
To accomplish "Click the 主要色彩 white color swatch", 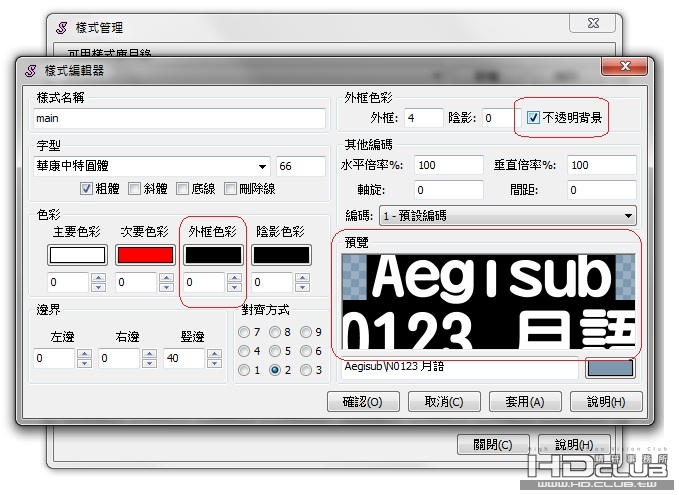I will [77, 255].
